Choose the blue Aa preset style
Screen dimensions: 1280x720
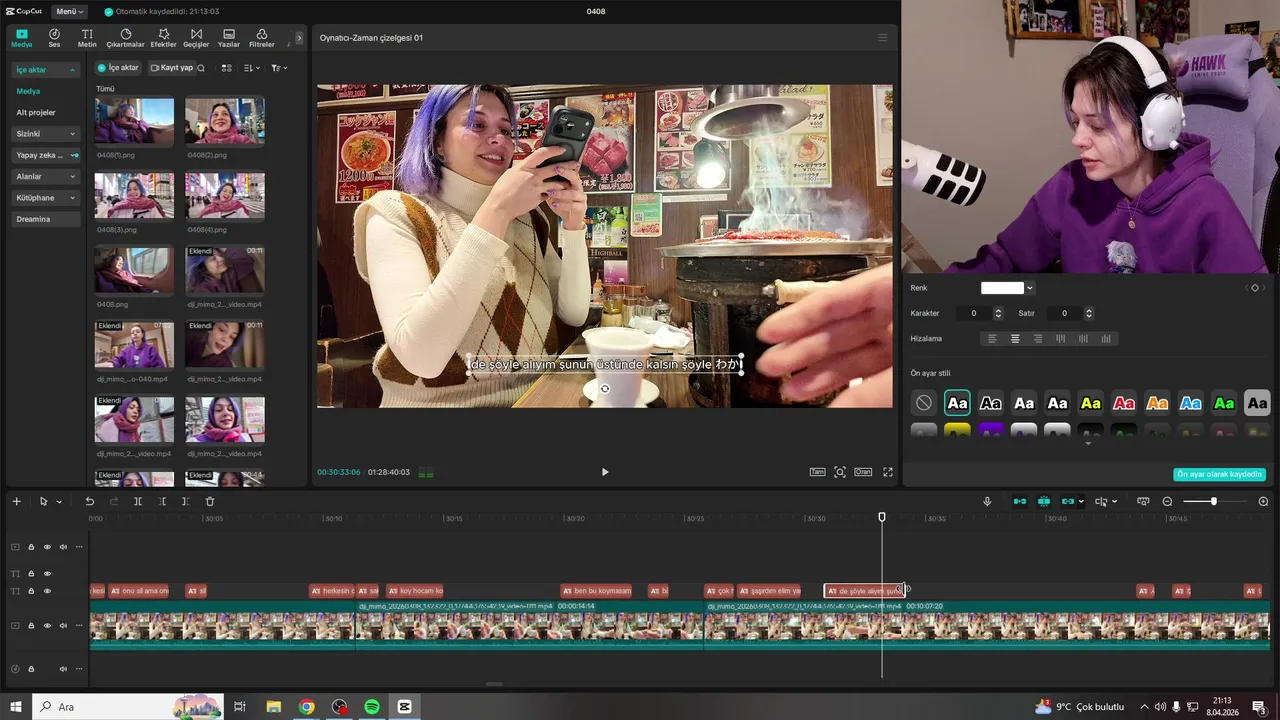click(1191, 403)
